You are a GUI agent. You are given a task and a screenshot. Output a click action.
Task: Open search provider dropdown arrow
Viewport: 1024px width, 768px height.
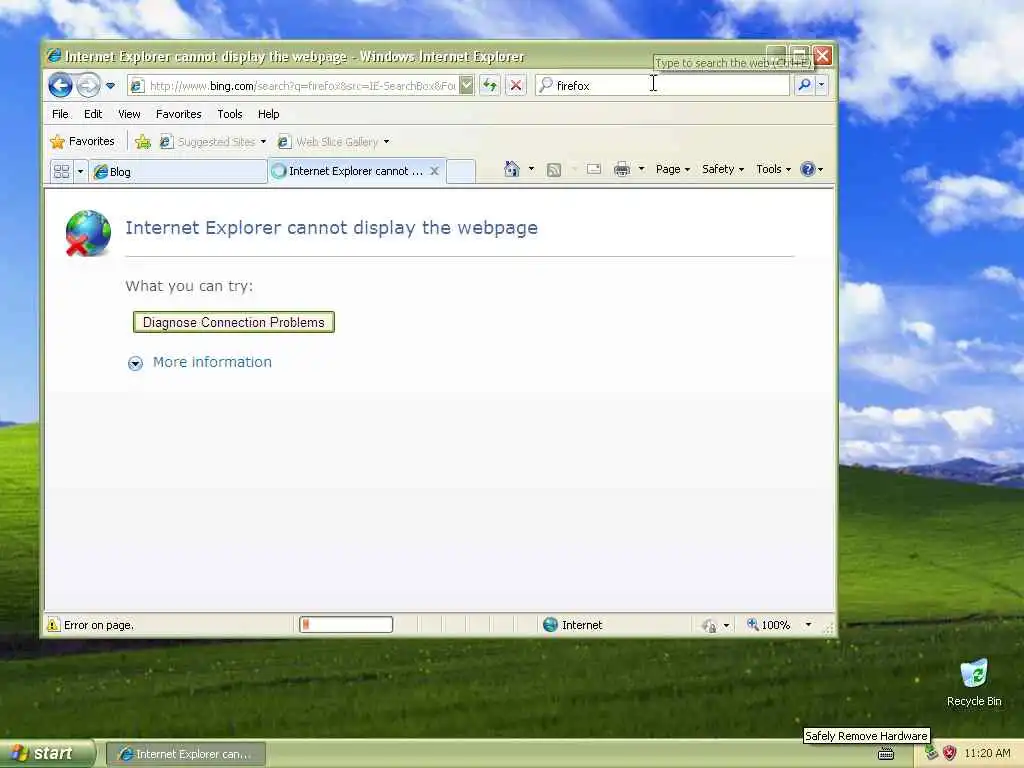point(822,85)
